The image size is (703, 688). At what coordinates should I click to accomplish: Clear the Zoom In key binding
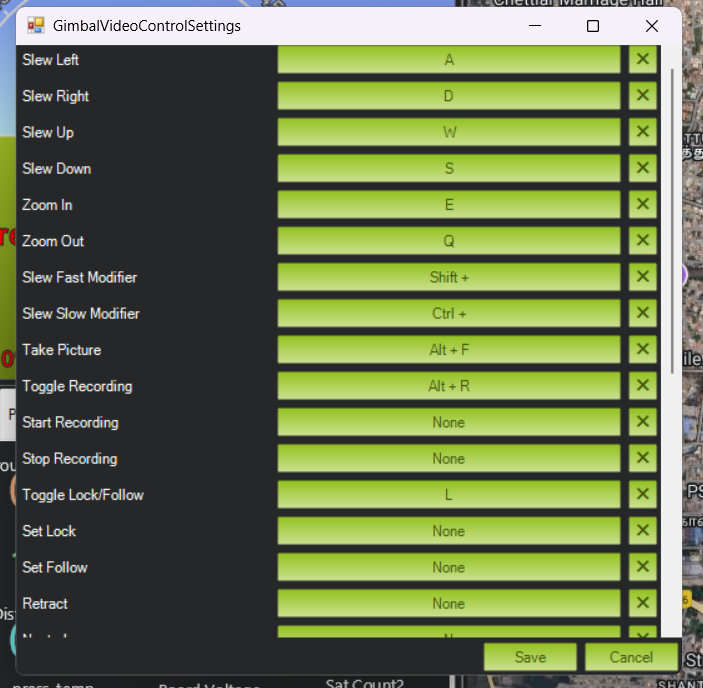642,204
